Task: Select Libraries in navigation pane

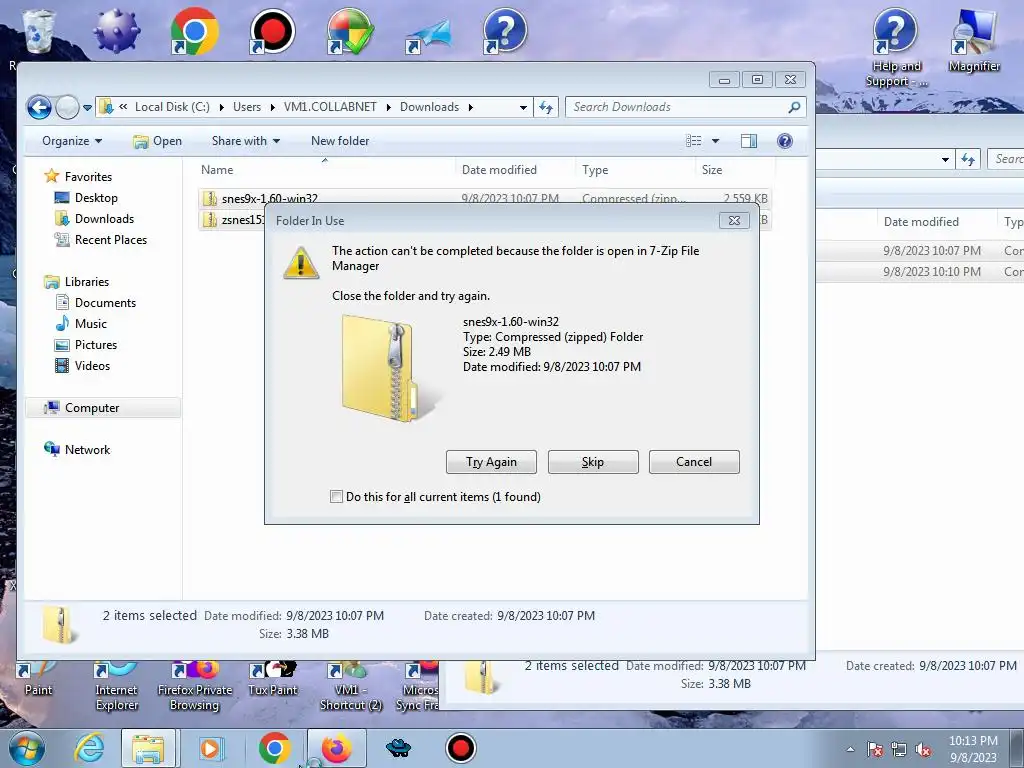Action: pos(87,281)
